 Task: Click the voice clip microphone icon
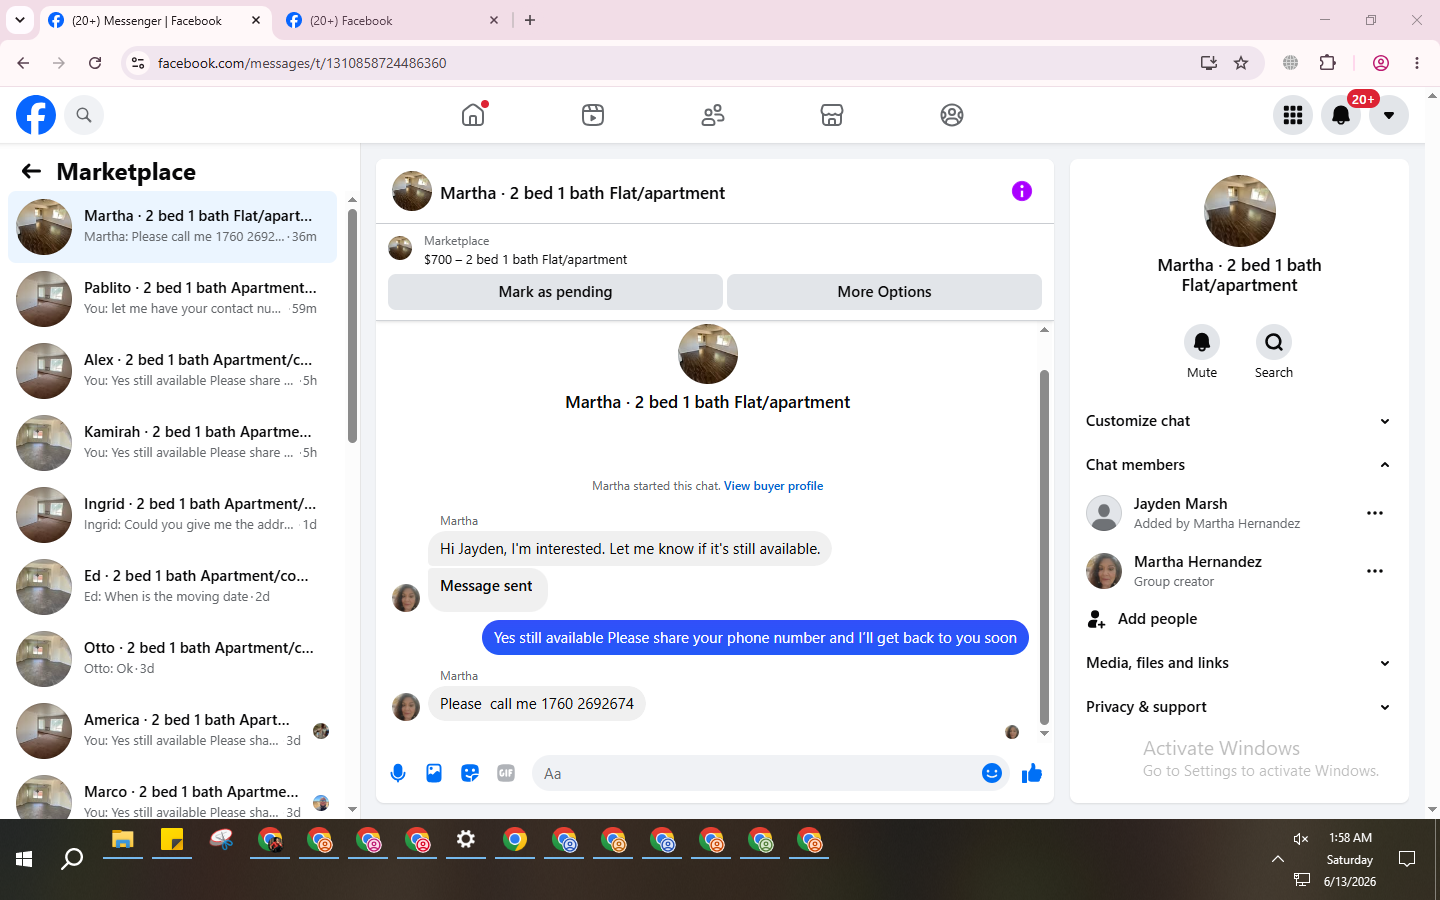398,773
